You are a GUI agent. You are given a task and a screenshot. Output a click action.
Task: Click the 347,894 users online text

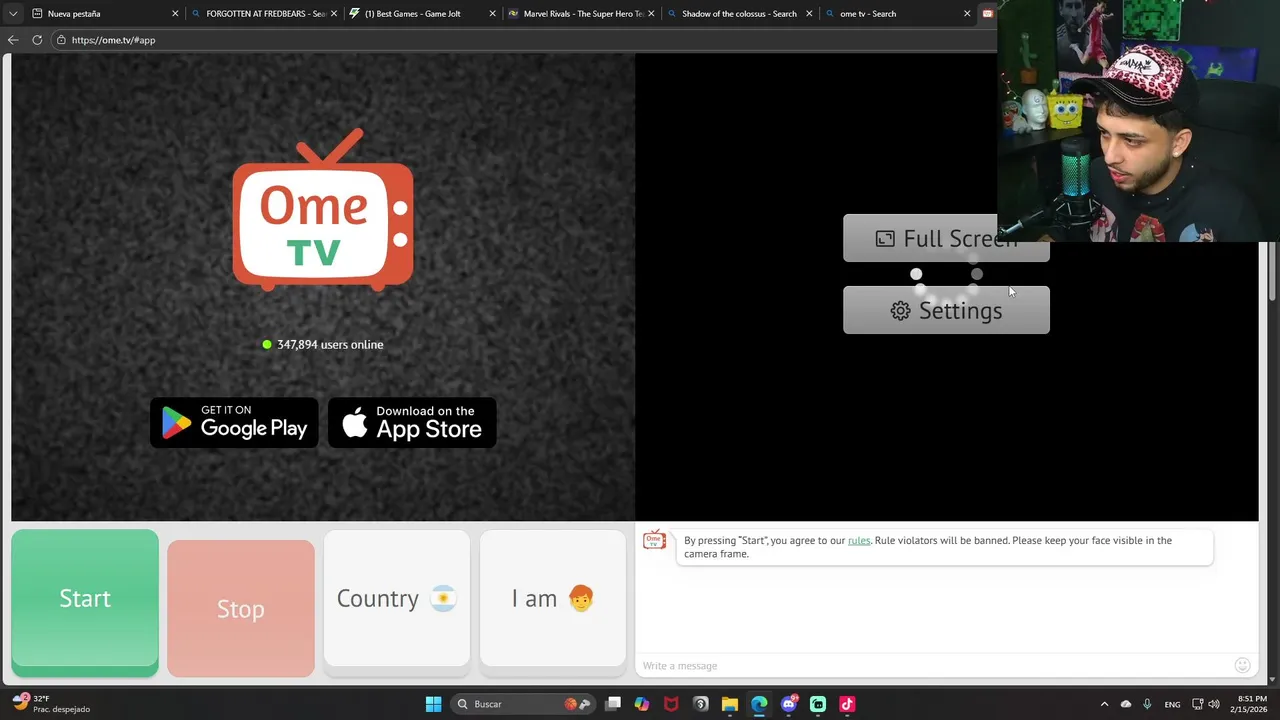point(330,344)
